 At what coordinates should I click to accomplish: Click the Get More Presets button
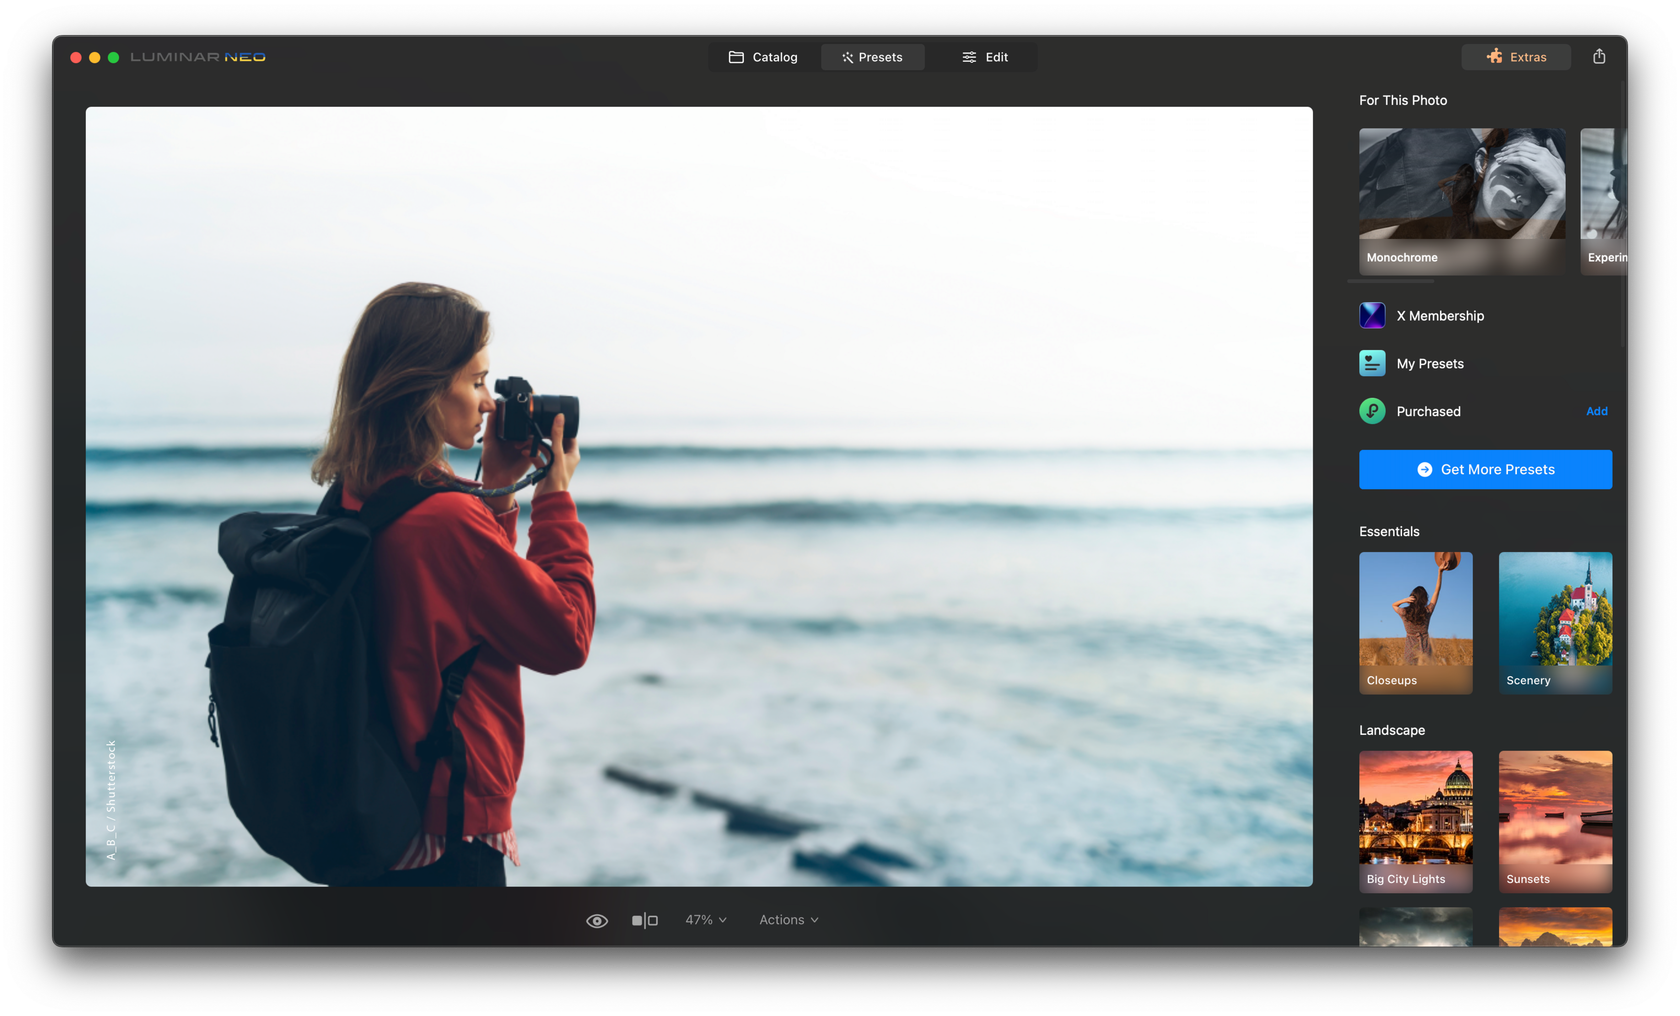[1485, 469]
